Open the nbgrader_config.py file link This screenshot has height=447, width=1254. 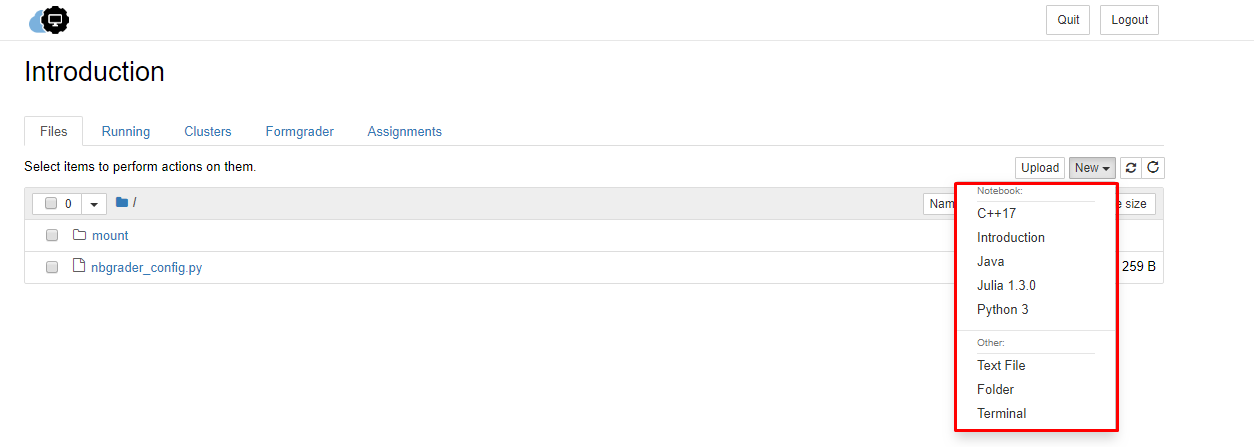[147, 267]
